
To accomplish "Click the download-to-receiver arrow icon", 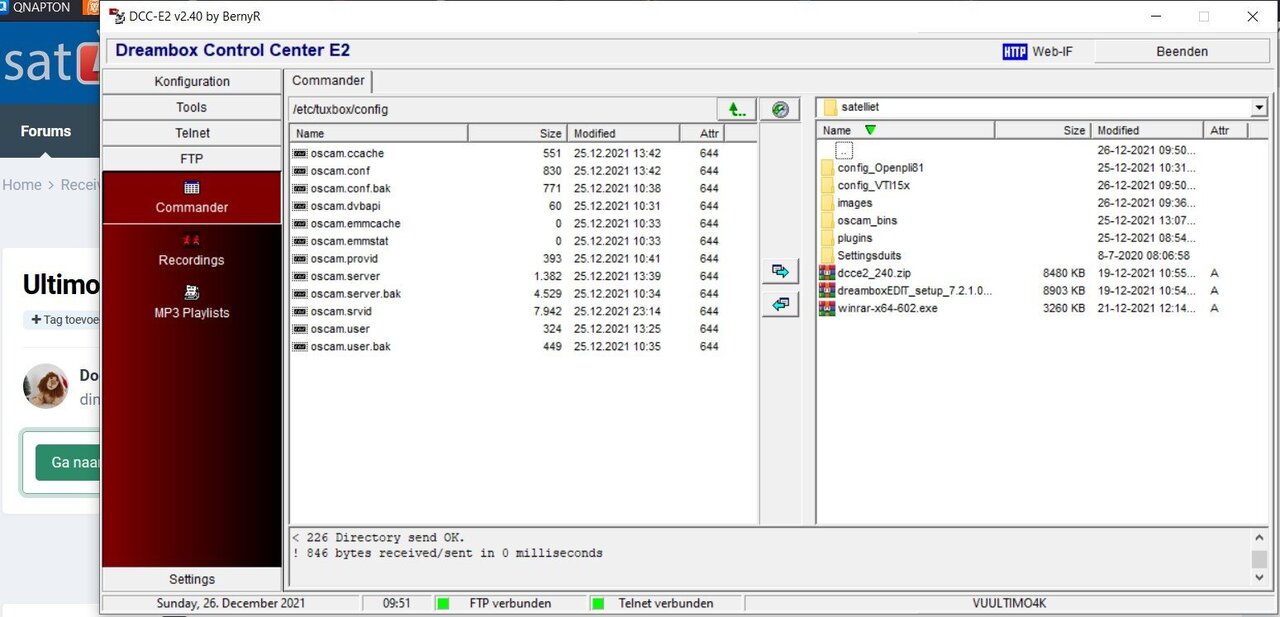I will pyautogui.click(x=780, y=270).
